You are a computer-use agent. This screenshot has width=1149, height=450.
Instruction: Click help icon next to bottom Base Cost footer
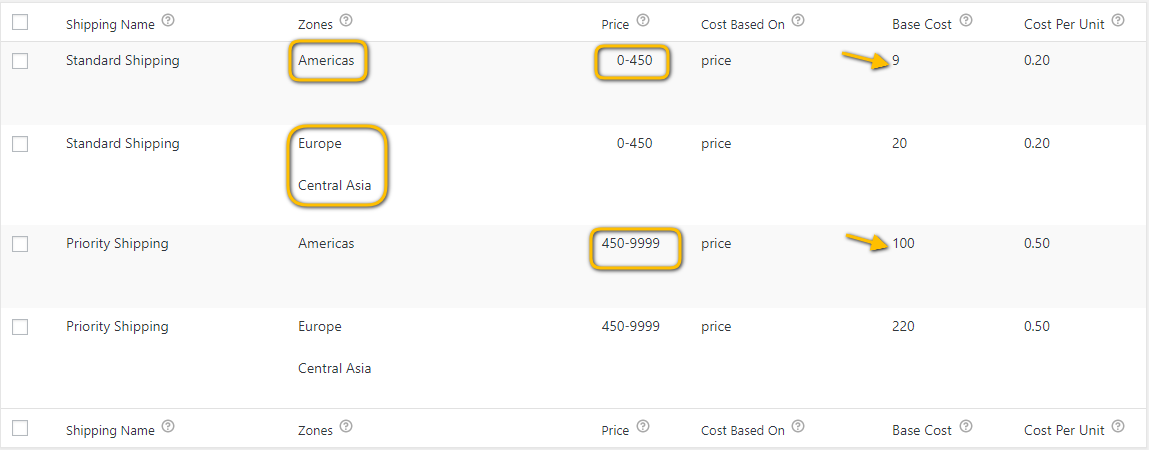click(966, 427)
